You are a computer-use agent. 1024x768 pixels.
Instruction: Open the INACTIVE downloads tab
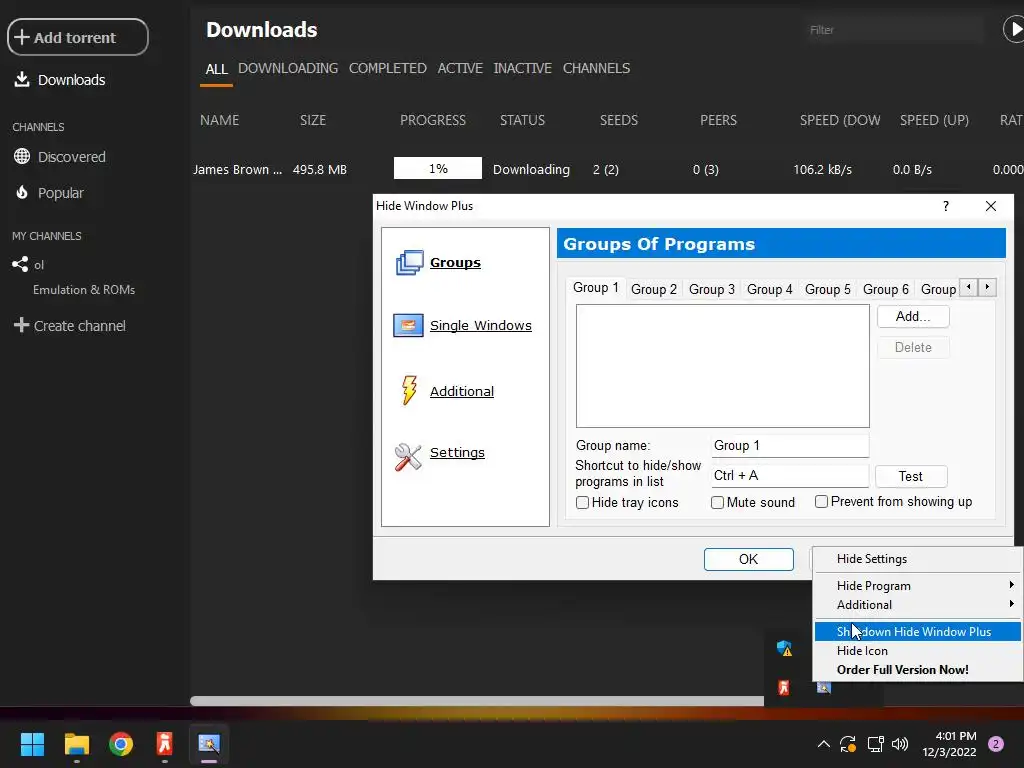[522, 68]
